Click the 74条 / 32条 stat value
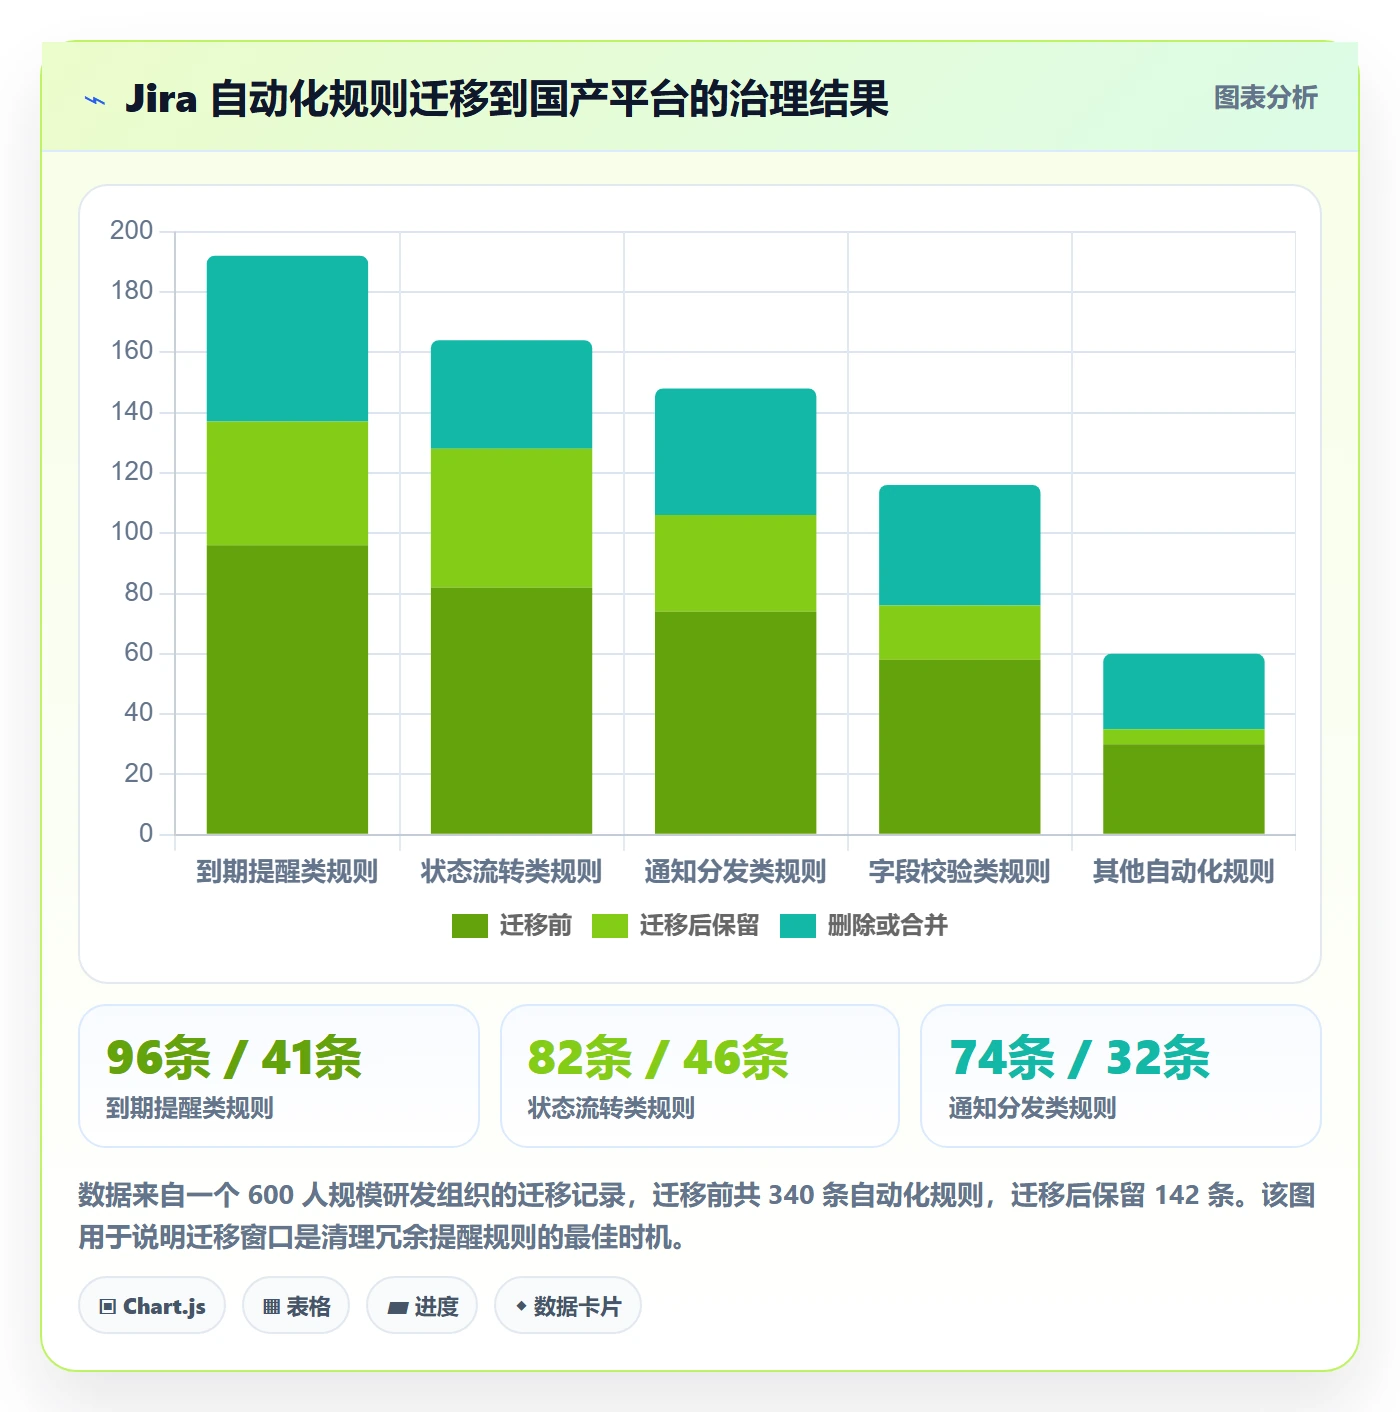1400x1412 pixels. pos(1079,1058)
